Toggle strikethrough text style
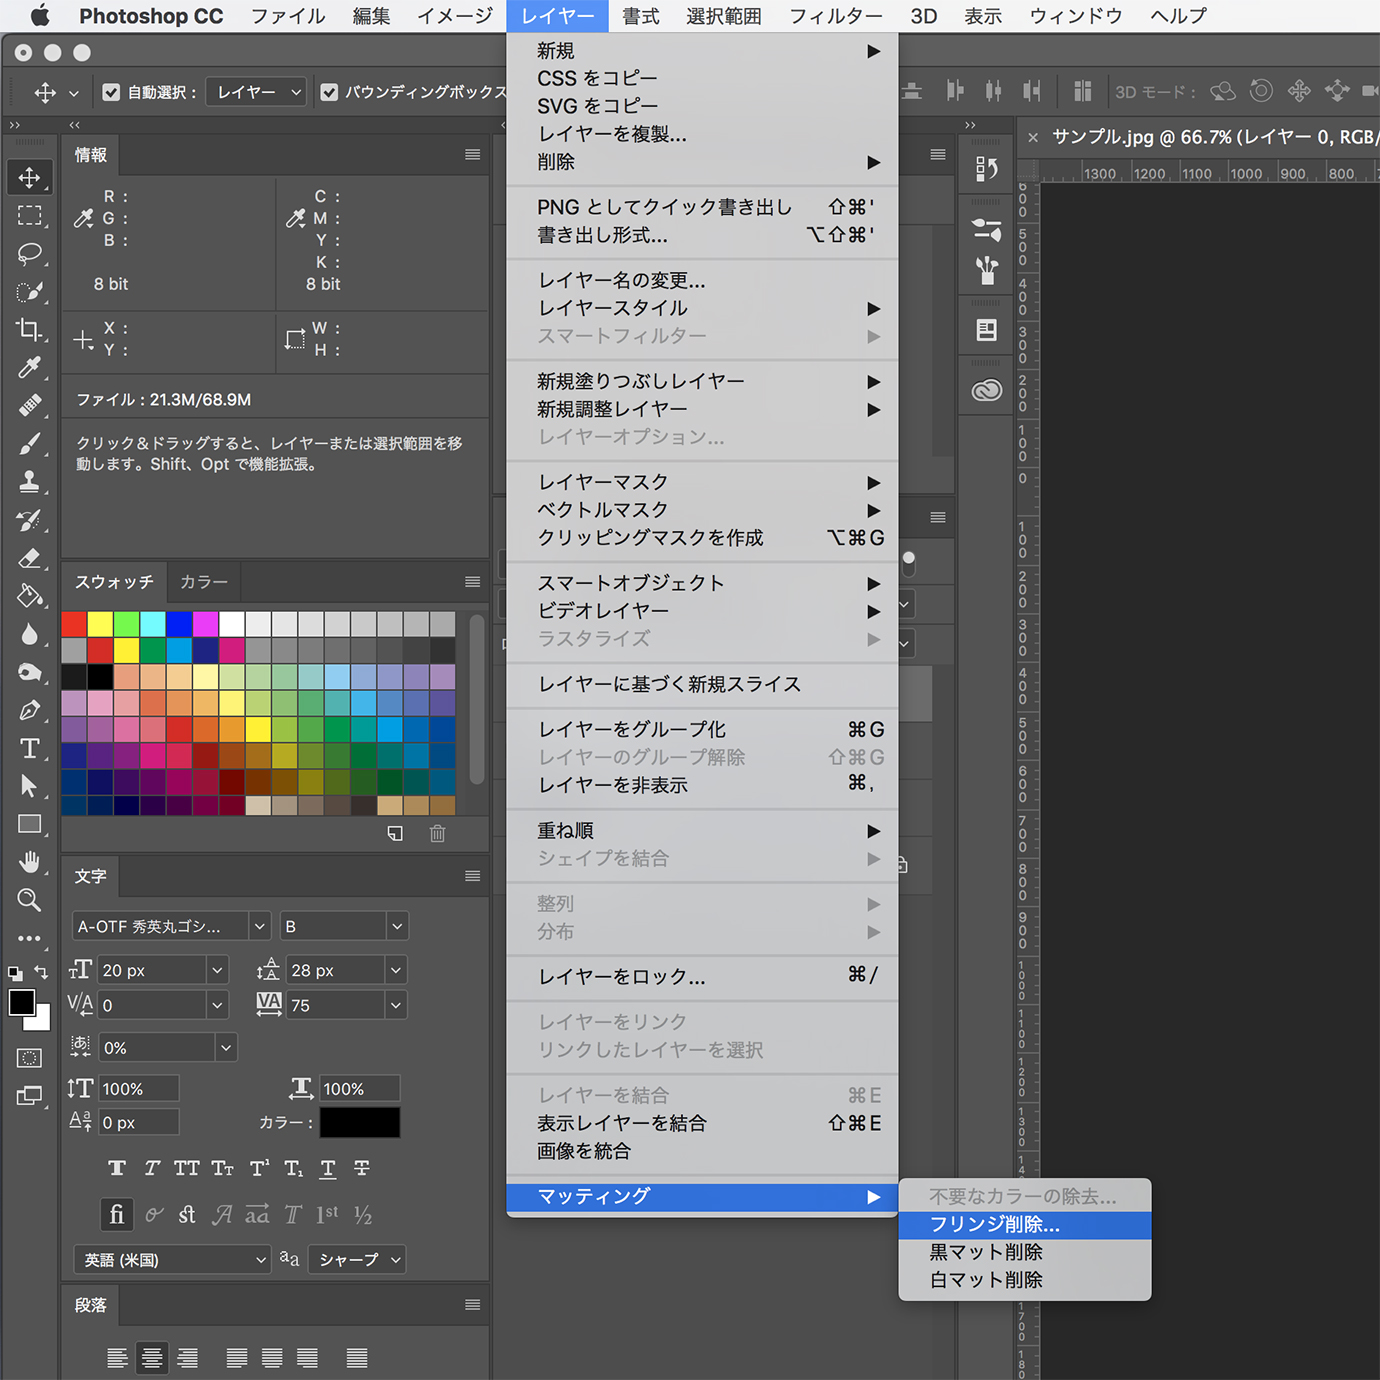Image resolution: width=1380 pixels, height=1380 pixels. 362,1168
